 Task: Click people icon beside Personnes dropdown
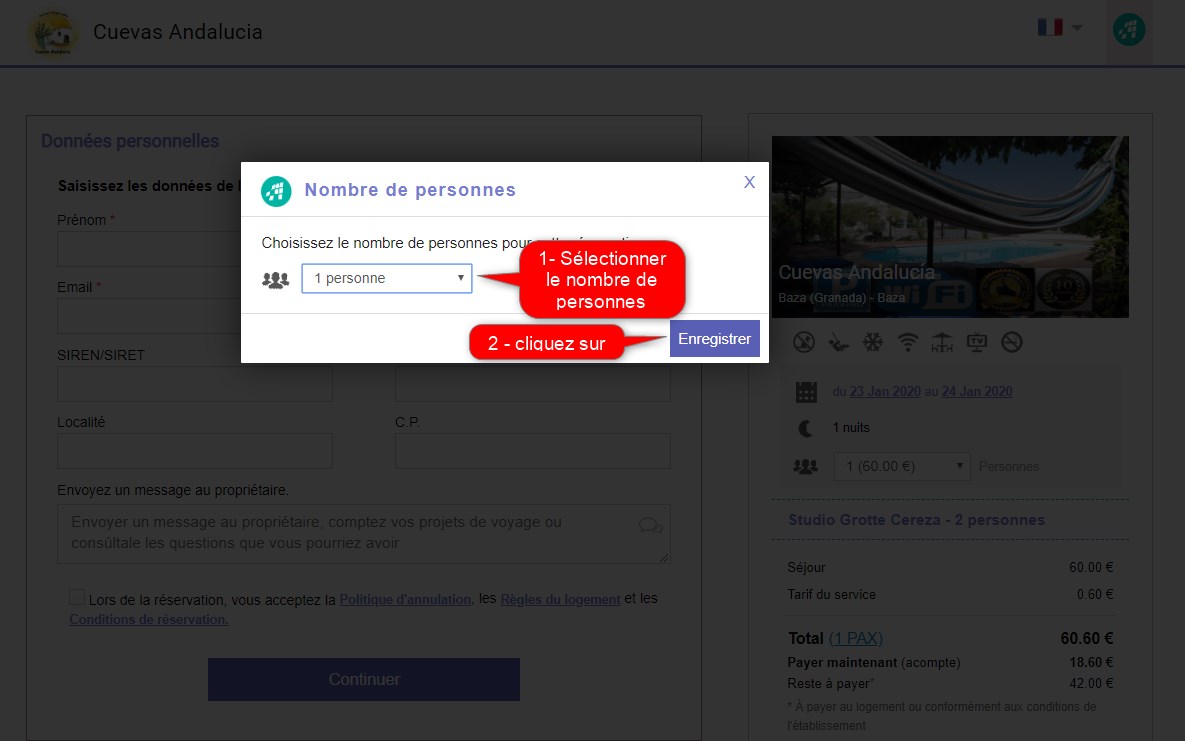806,467
